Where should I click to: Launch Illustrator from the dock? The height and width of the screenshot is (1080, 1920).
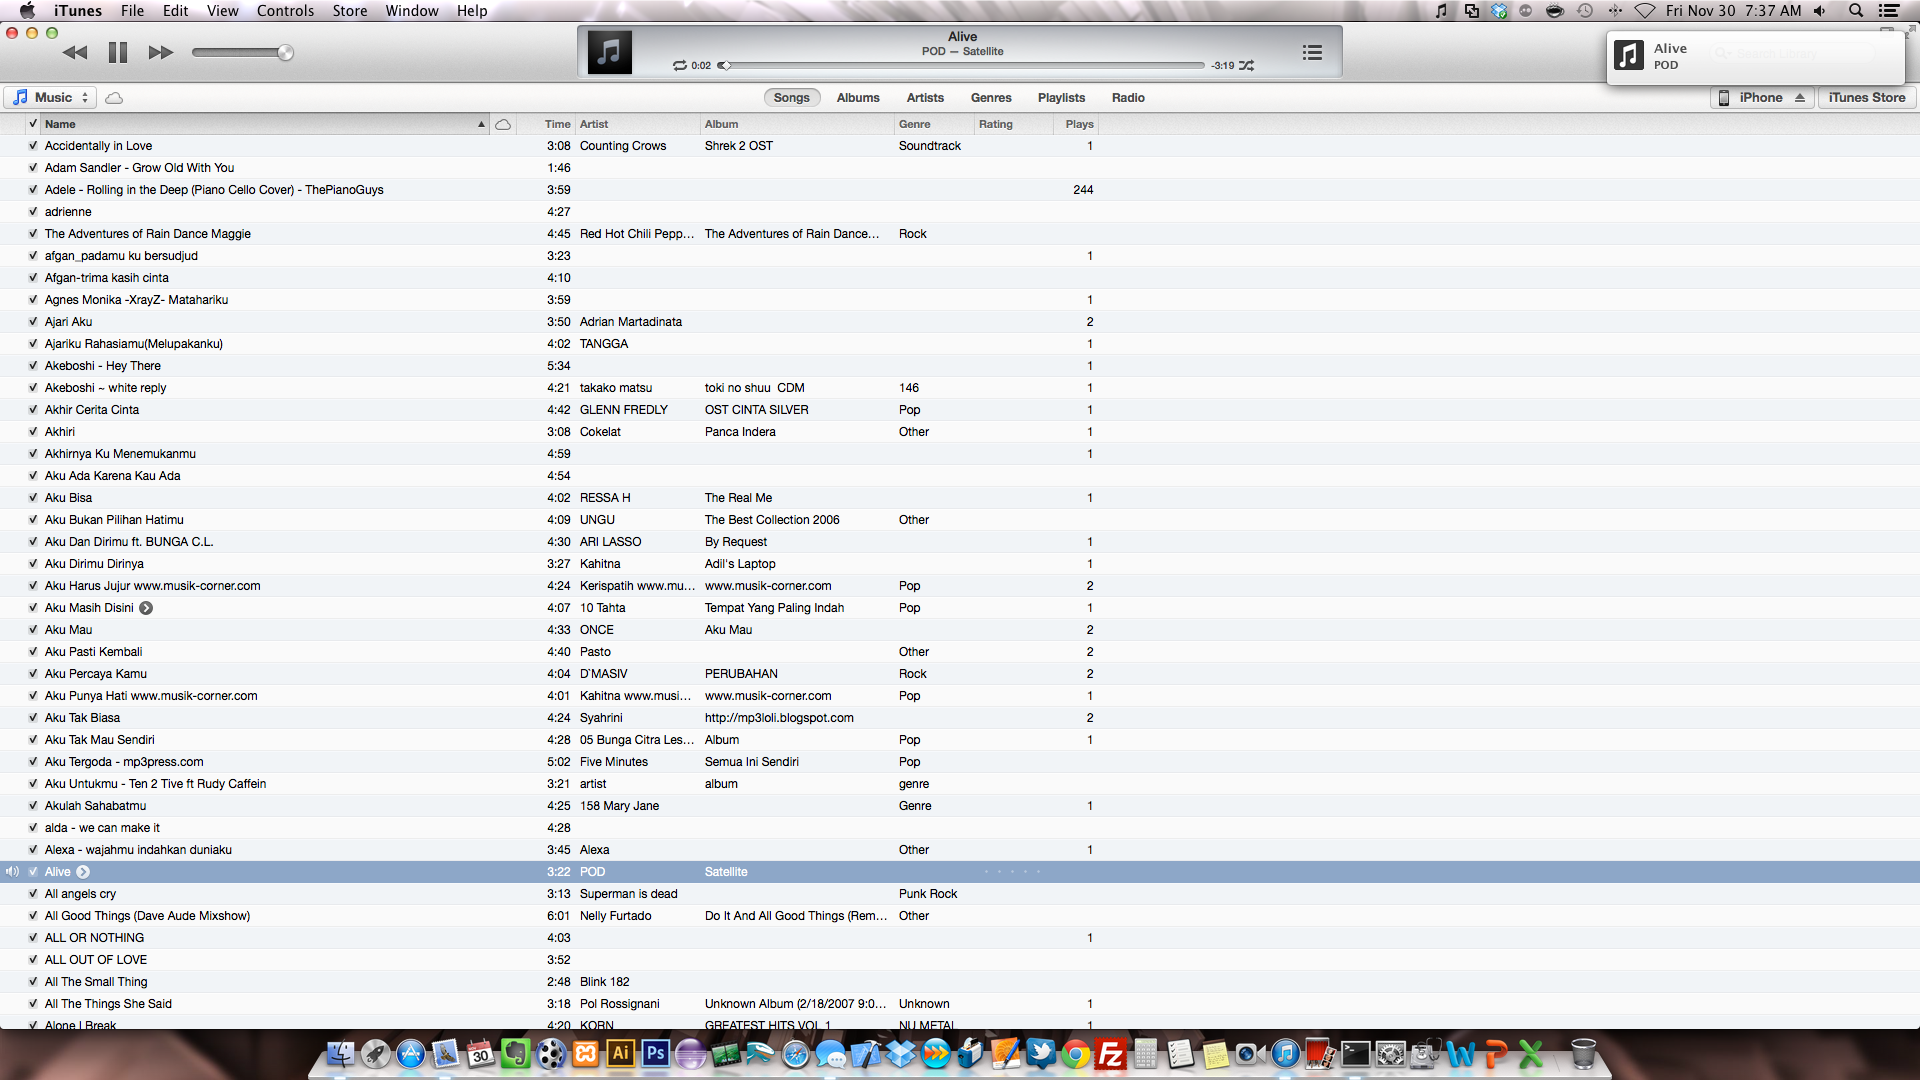[620, 1054]
